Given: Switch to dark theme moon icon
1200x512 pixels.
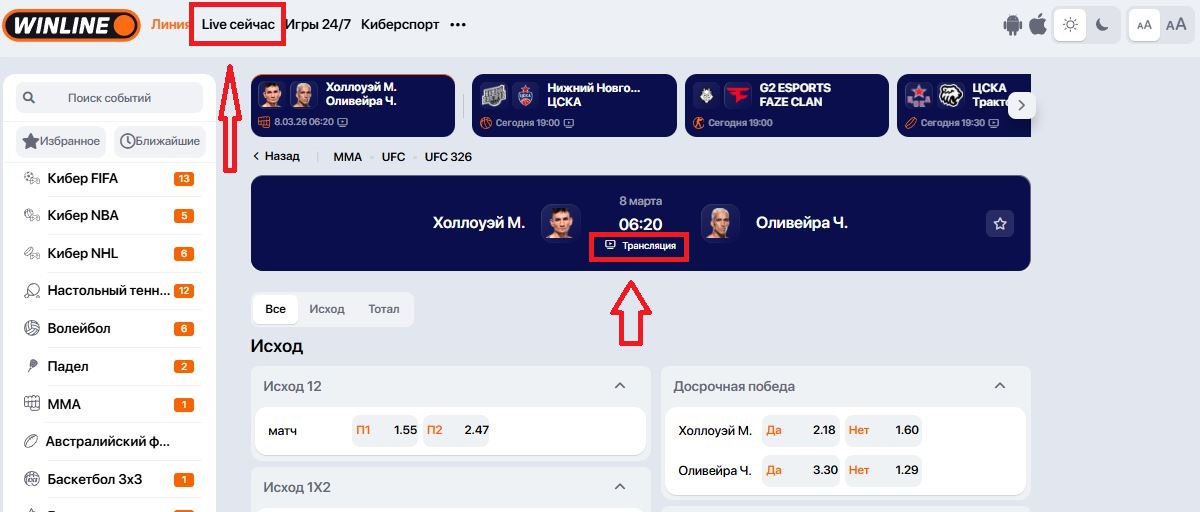Looking at the screenshot, I should (1102, 25).
